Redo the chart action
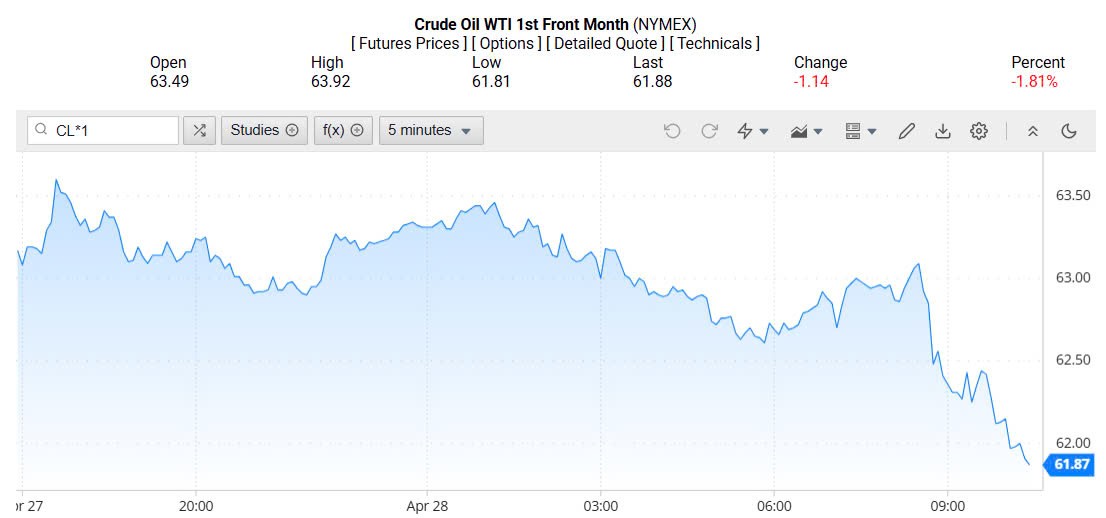The height and width of the screenshot is (518, 1106). pos(710,131)
